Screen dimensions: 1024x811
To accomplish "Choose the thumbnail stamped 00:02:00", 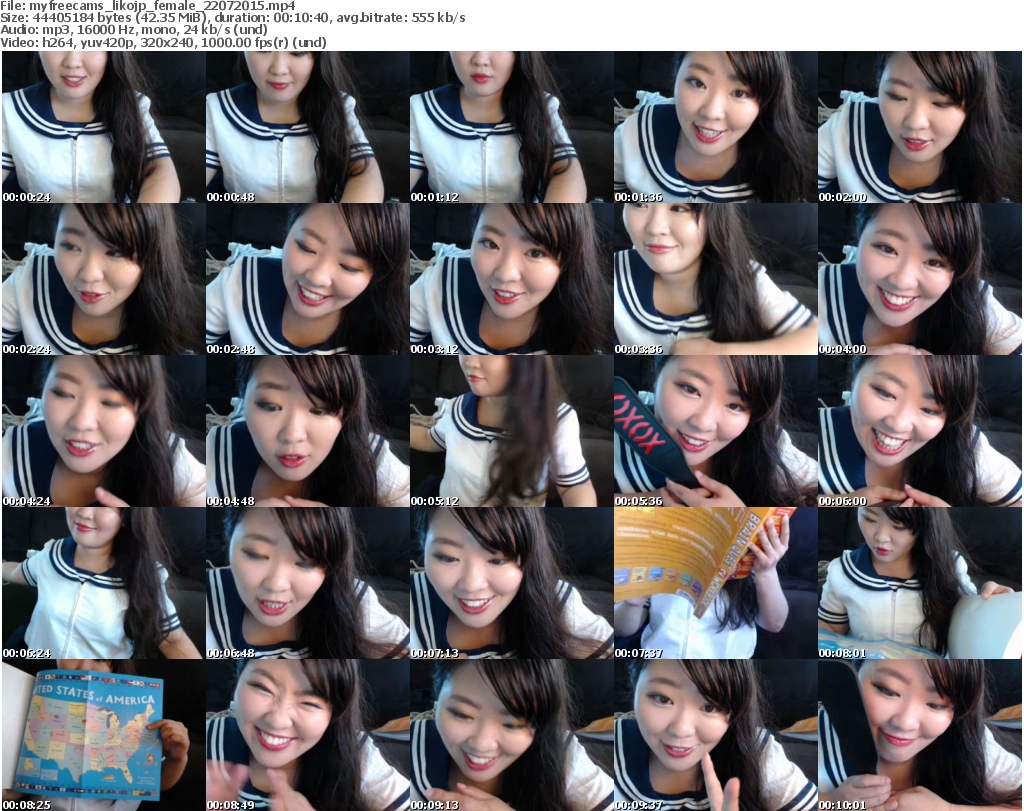I will [x=920, y=127].
